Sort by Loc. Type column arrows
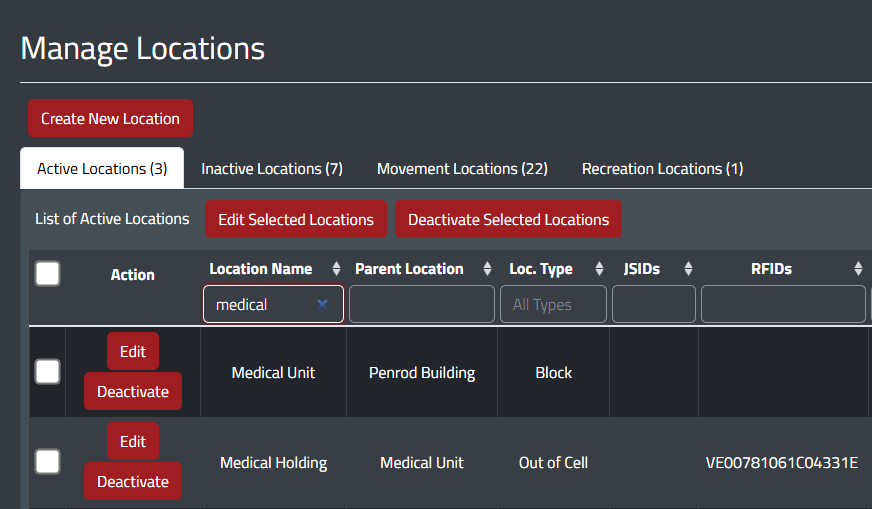This screenshot has width=872, height=509. [599, 269]
